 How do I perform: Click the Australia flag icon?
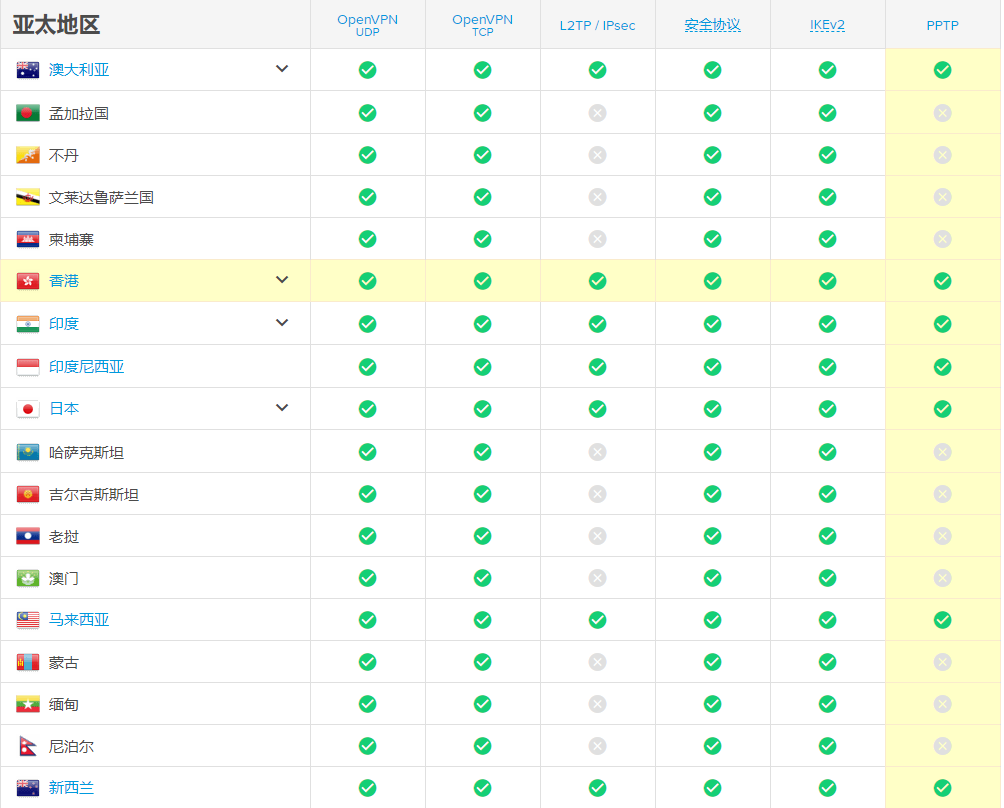click(x=28, y=70)
